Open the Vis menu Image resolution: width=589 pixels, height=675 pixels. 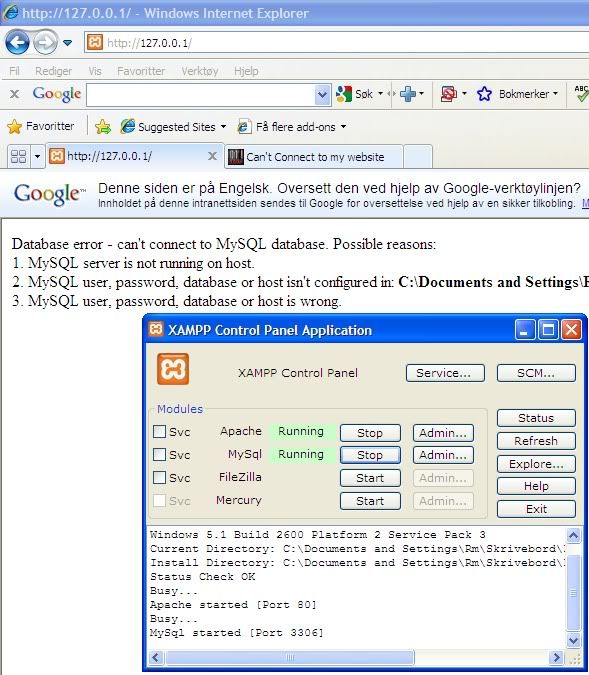(x=95, y=71)
